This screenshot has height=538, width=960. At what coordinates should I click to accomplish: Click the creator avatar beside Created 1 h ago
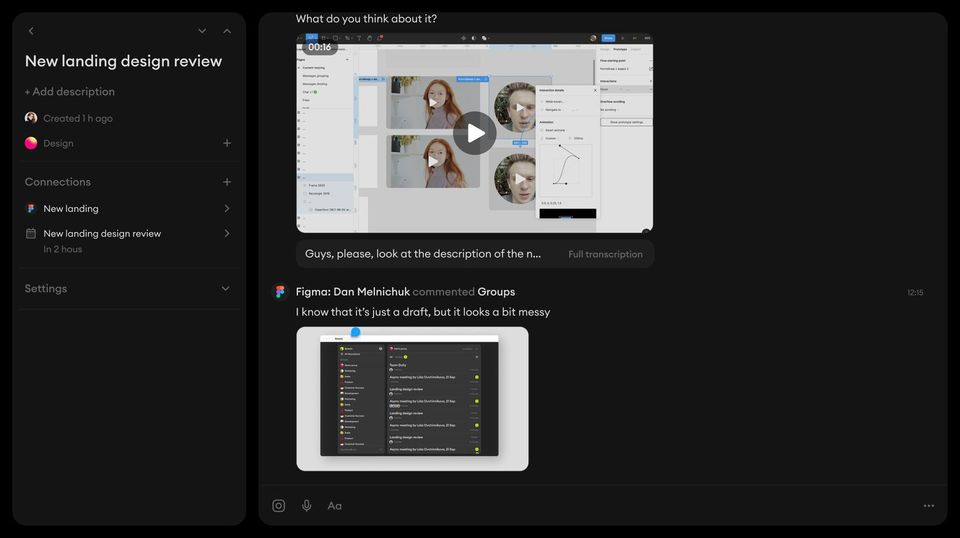[31, 118]
